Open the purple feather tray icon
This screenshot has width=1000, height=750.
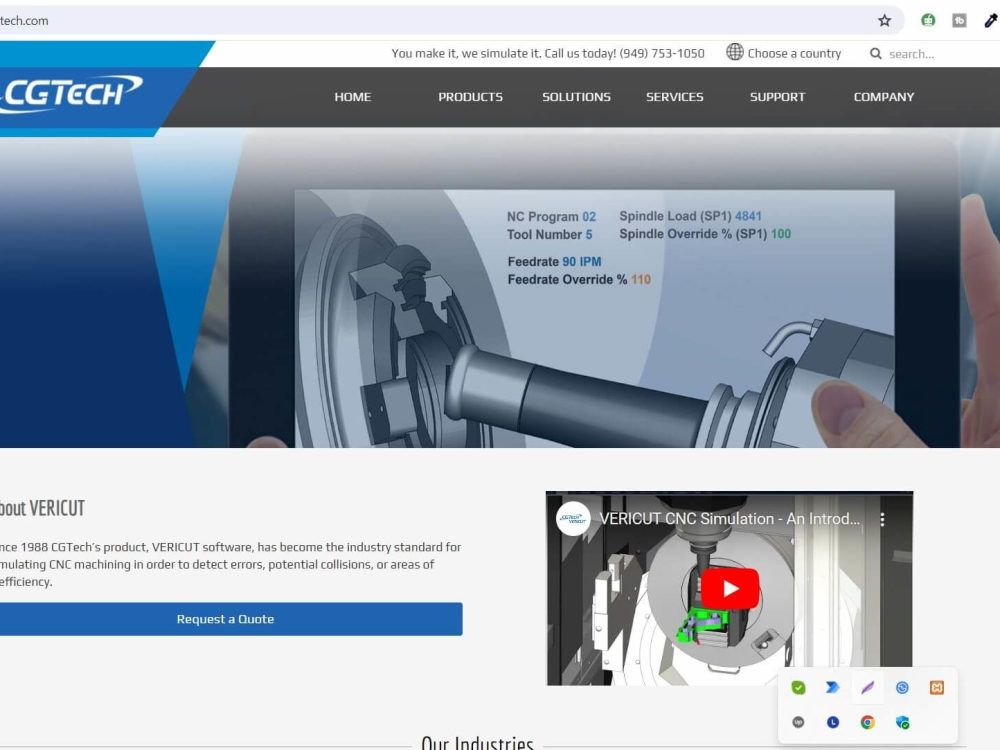pyautogui.click(x=867, y=688)
